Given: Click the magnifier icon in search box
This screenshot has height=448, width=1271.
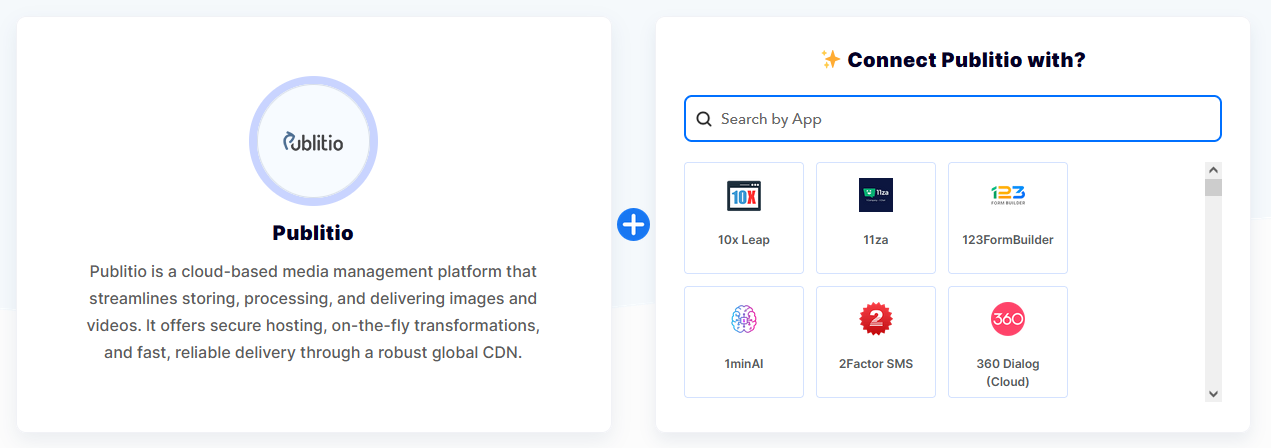Looking at the screenshot, I should (704, 119).
